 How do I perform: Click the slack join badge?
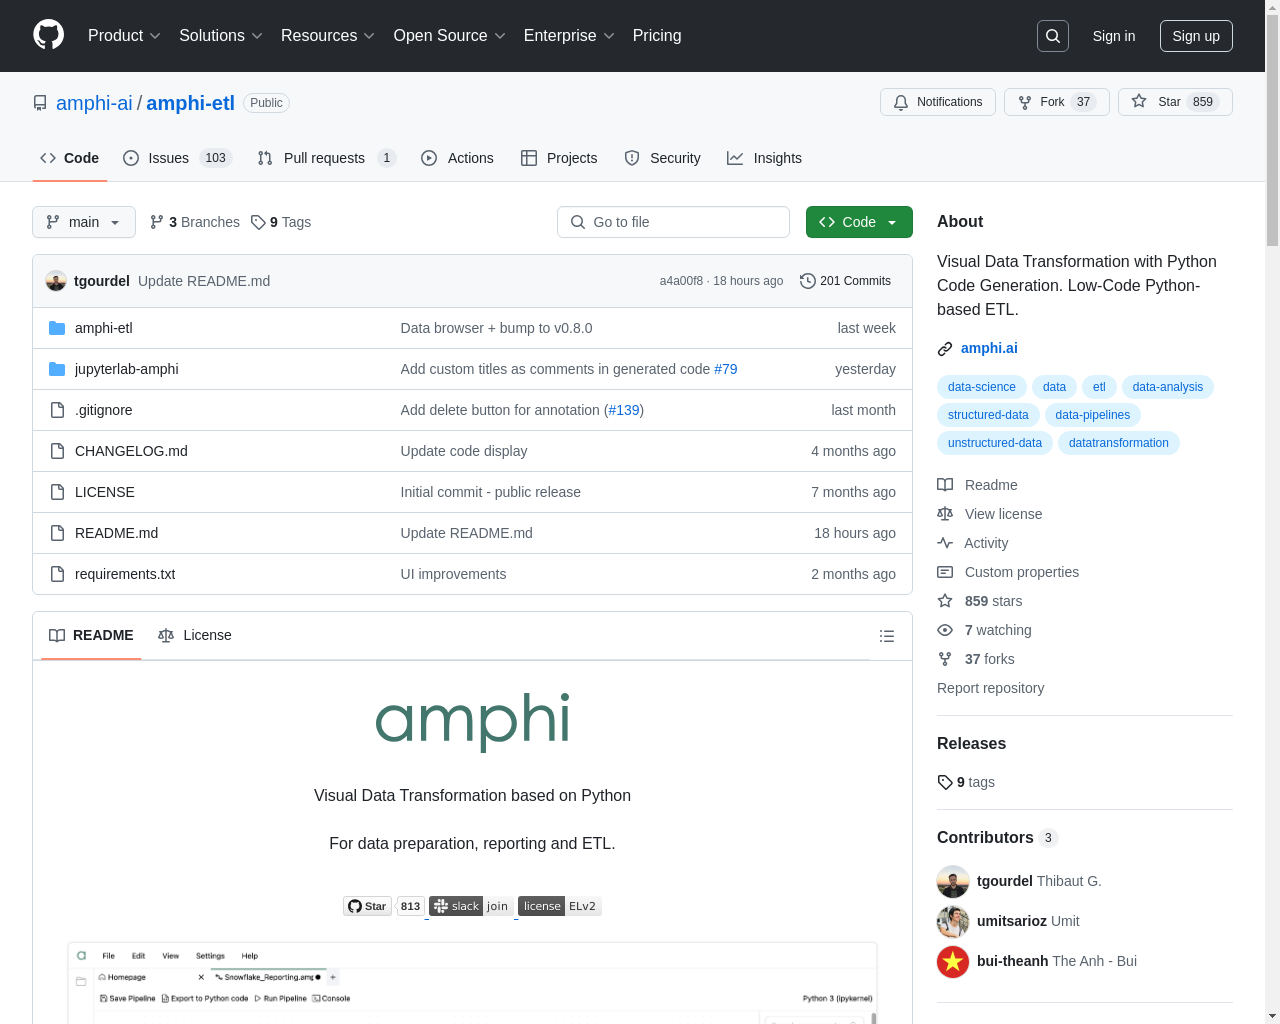pos(471,906)
